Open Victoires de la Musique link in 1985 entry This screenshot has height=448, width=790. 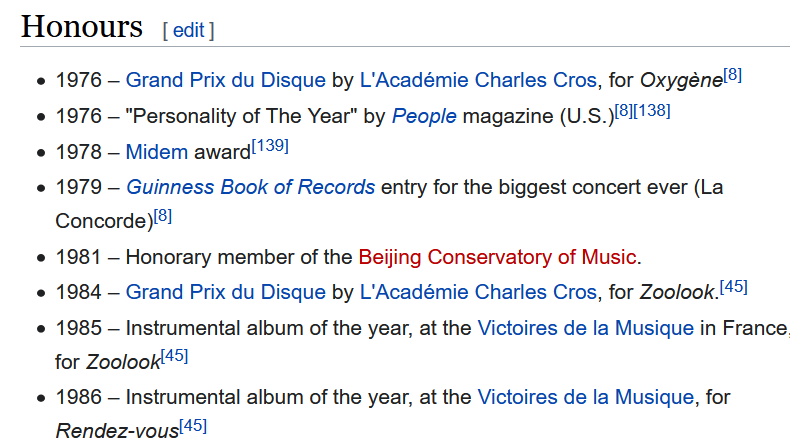(585, 327)
